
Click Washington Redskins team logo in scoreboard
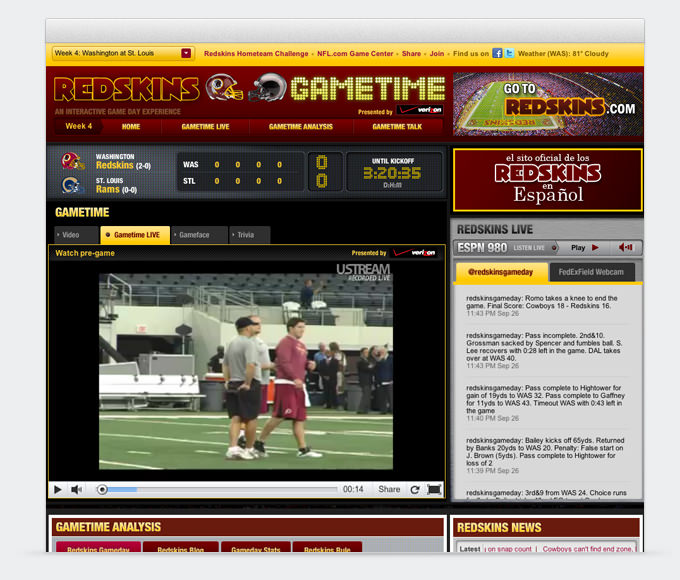pos(72,161)
